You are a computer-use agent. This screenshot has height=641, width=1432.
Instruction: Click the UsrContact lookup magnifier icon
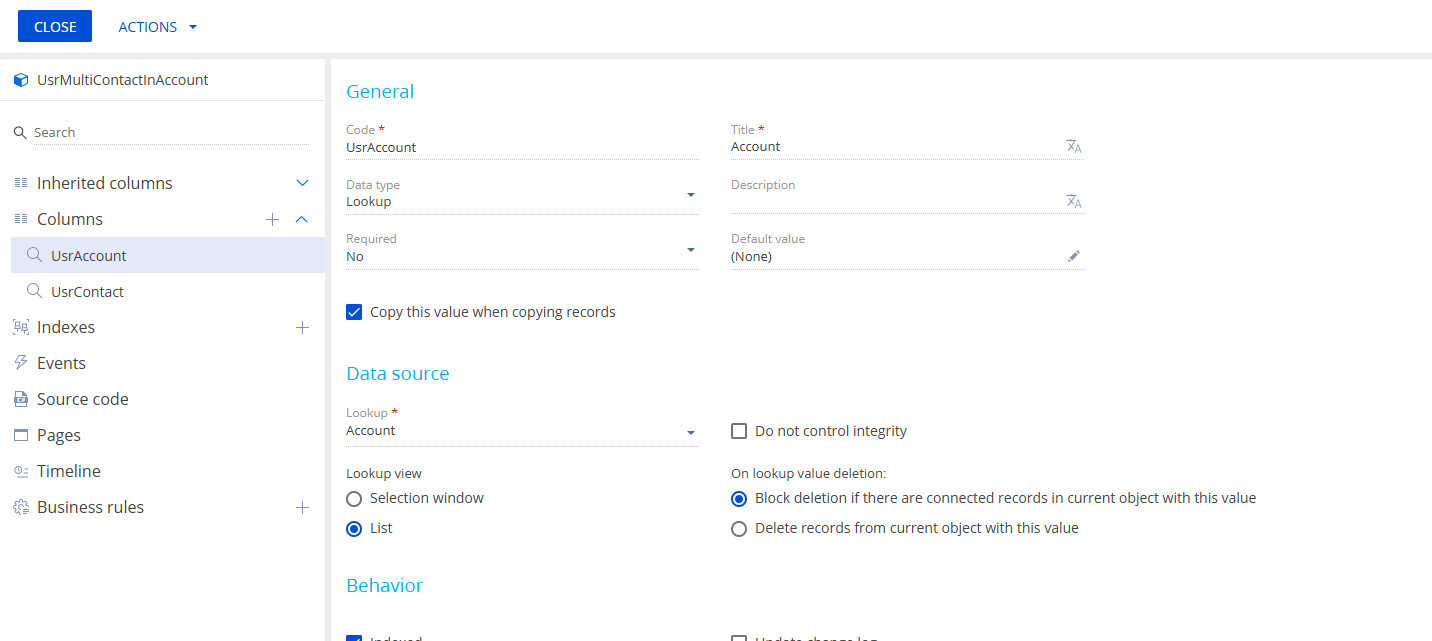click(x=35, y=291)
